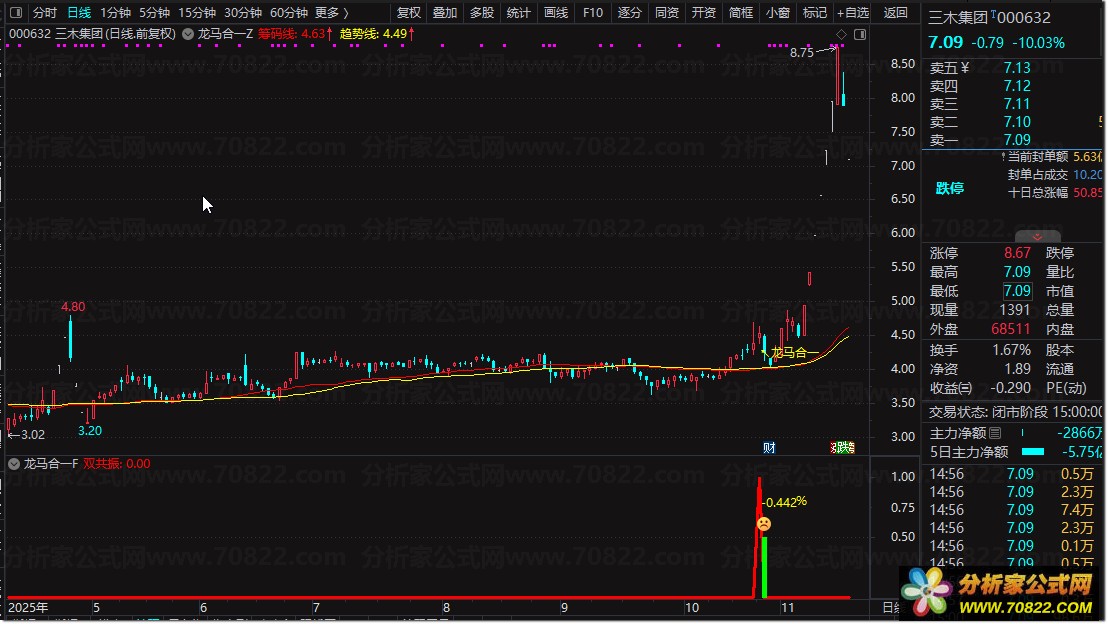Open the 统计 statistics tool
1109x624 pixels.
point(518,13)
